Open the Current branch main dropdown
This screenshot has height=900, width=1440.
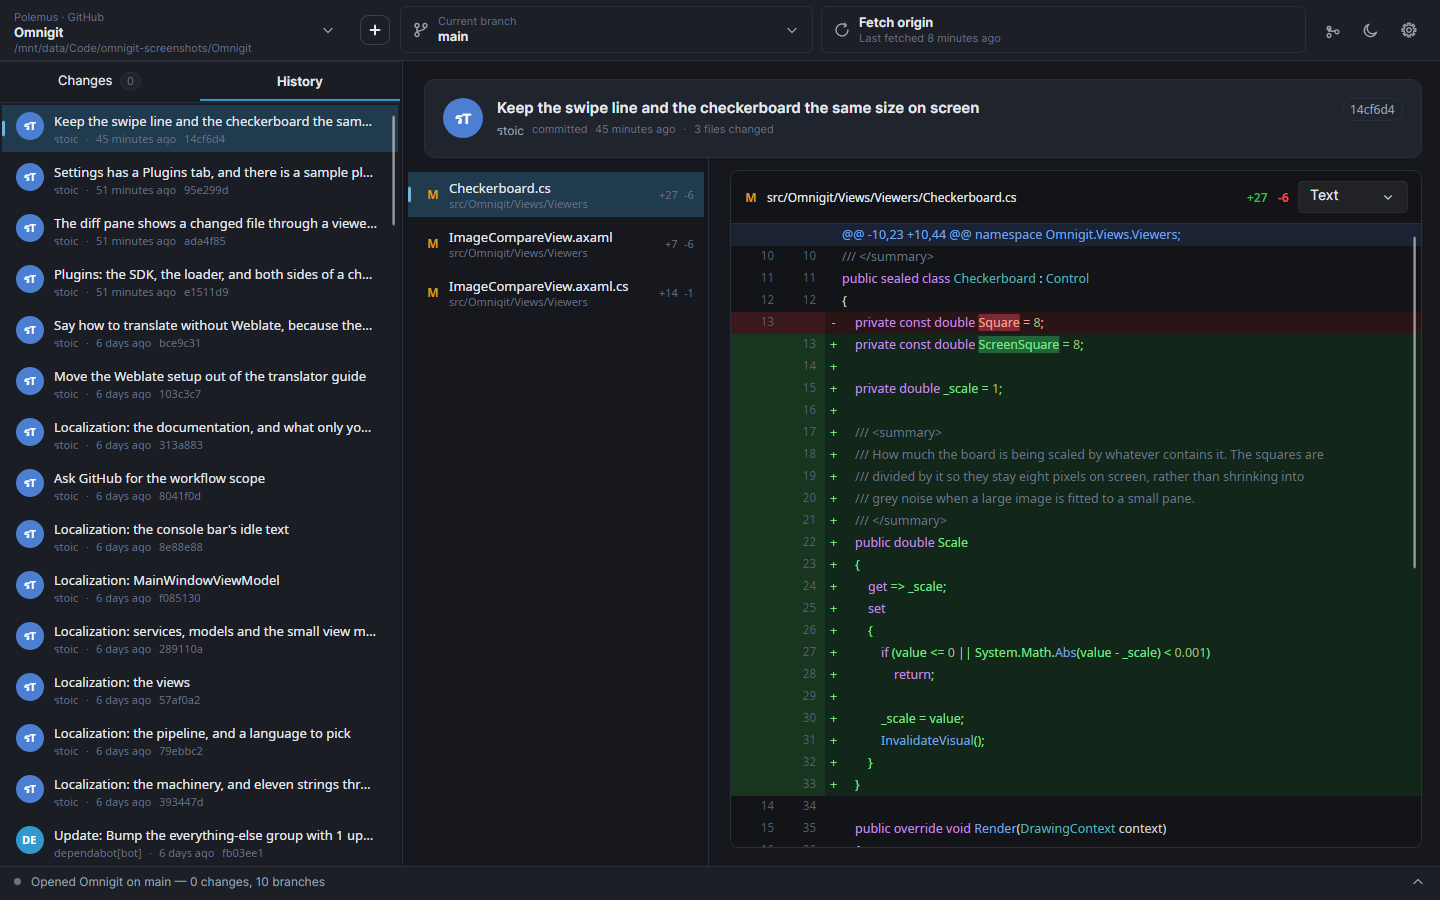[608, 30]
